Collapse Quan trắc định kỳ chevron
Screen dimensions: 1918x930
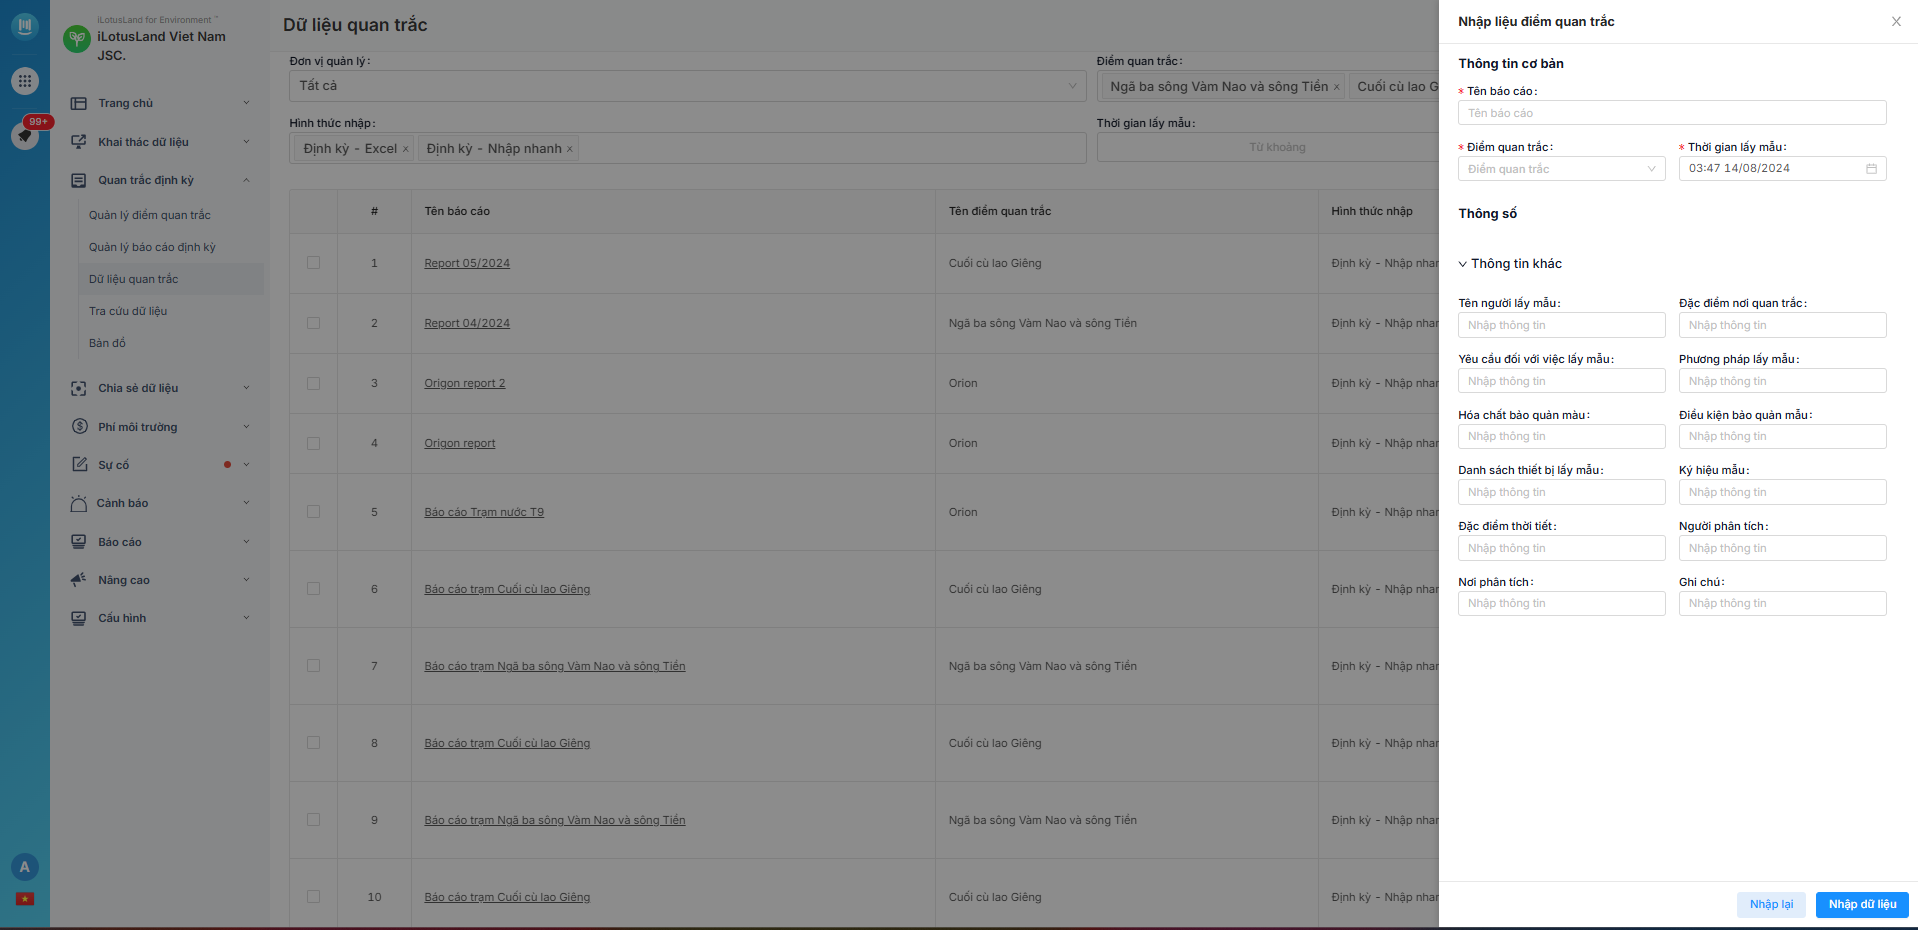click(246, 180)
